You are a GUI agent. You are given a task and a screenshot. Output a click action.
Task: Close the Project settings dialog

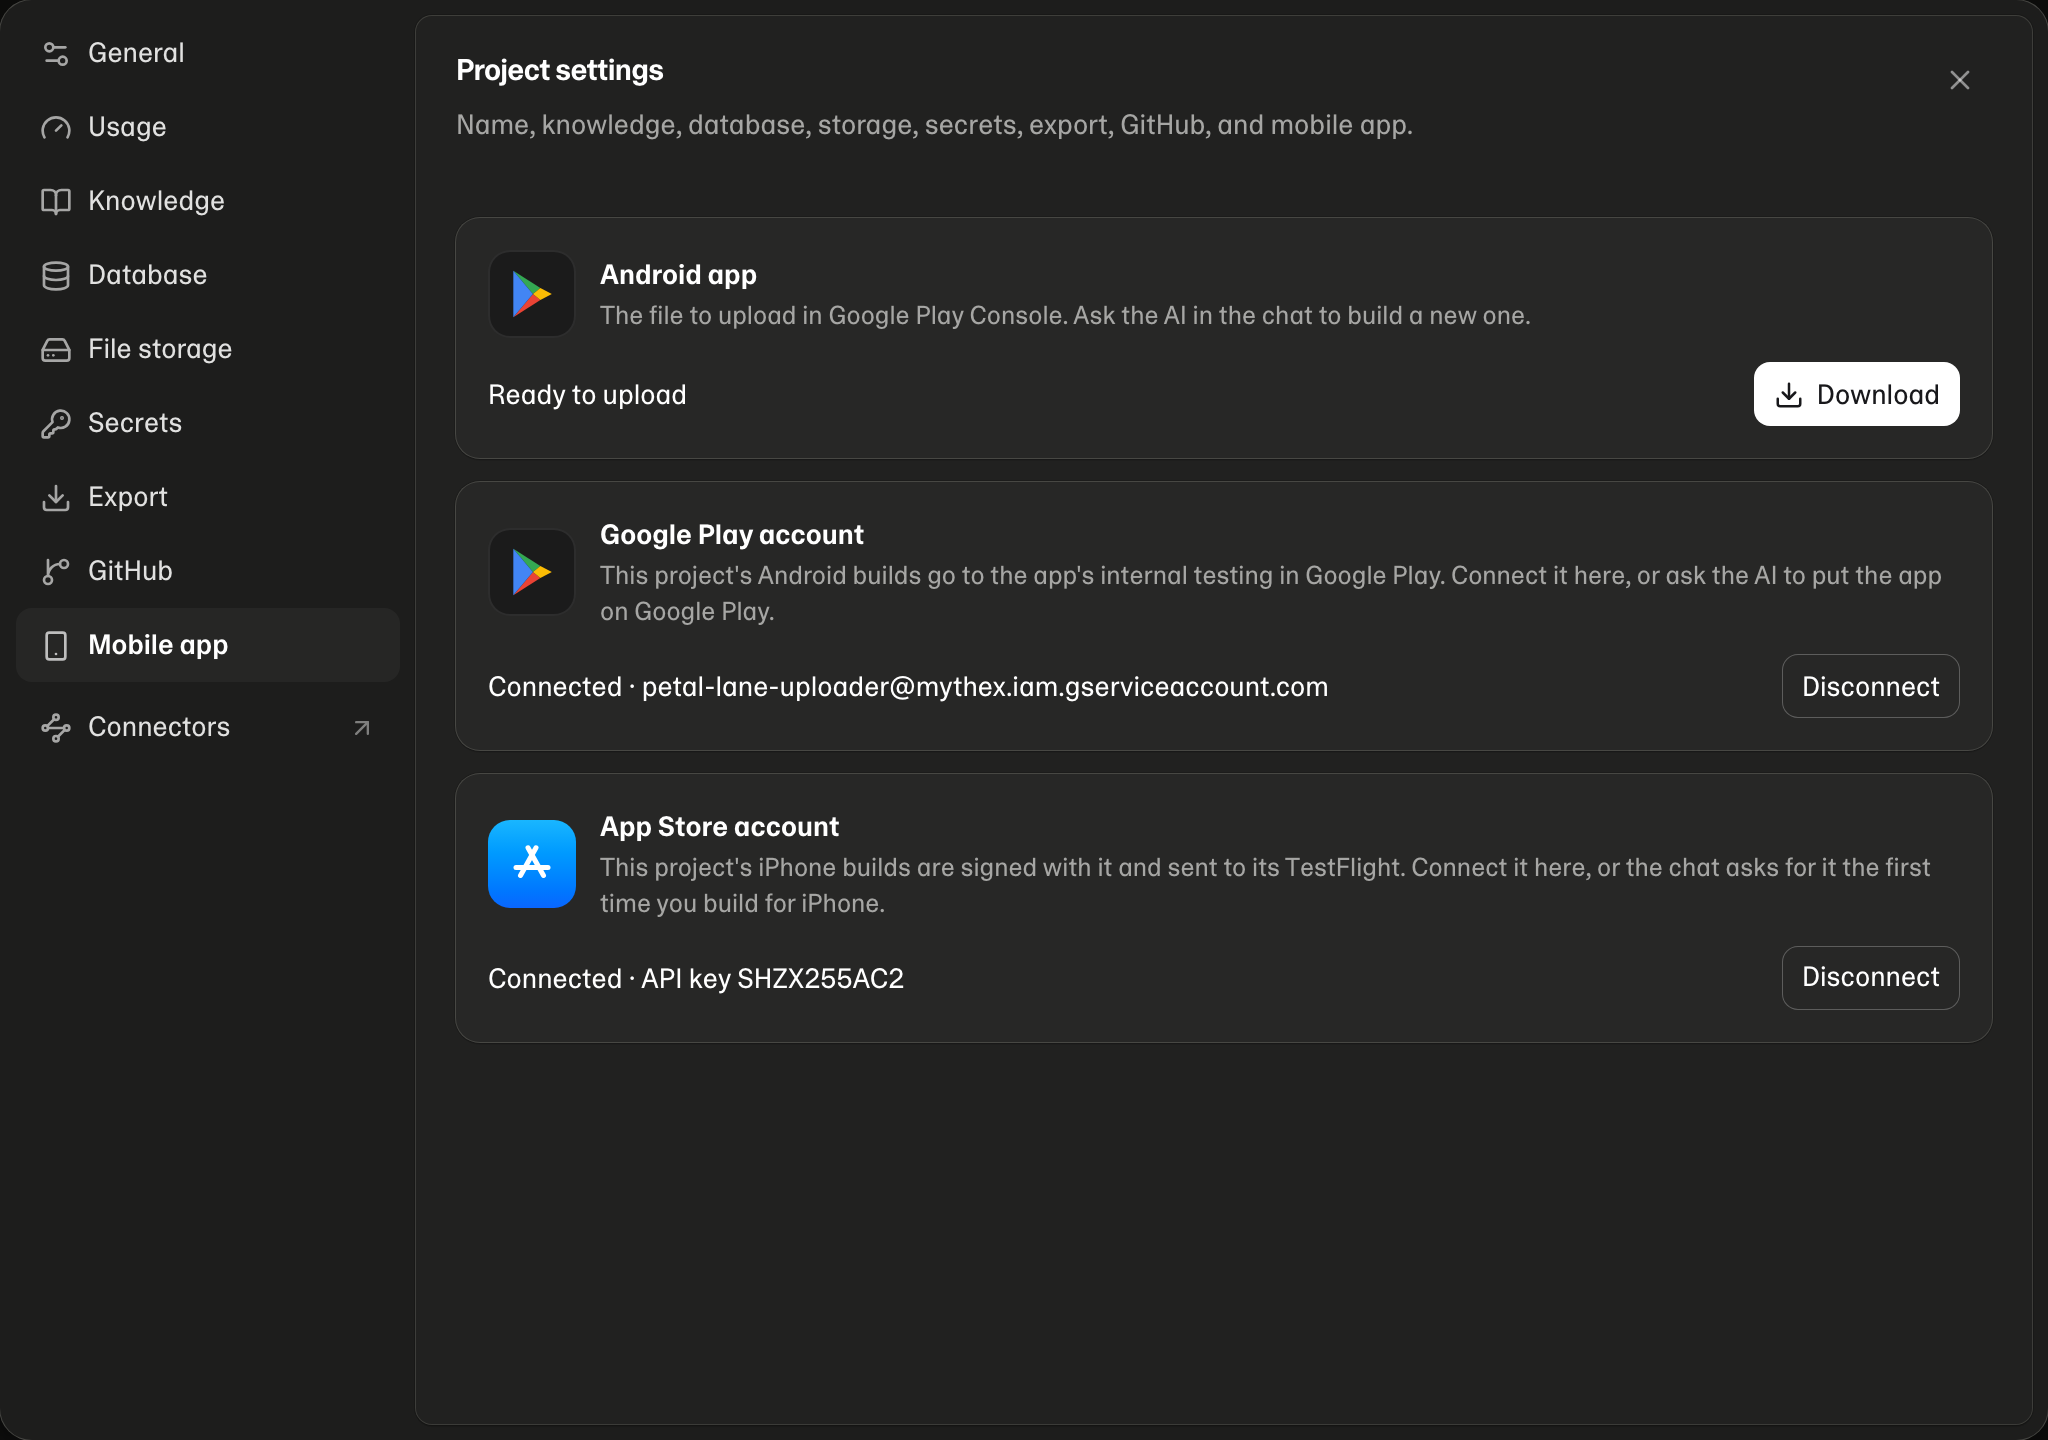(1960, 80)
